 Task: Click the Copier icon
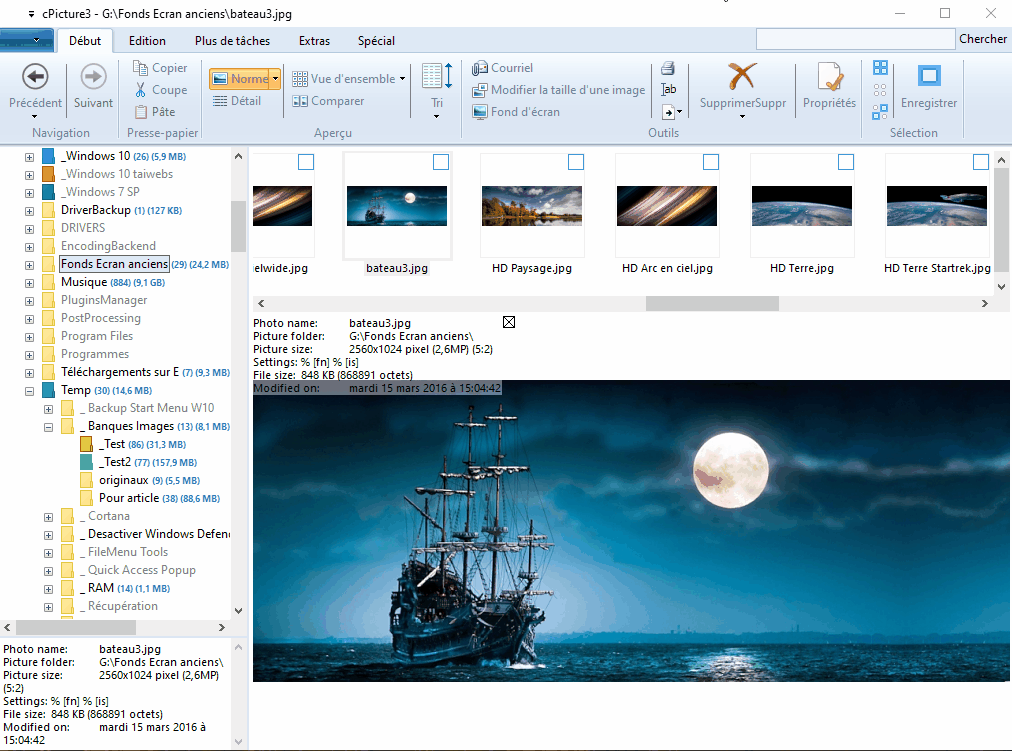(140, 67)
